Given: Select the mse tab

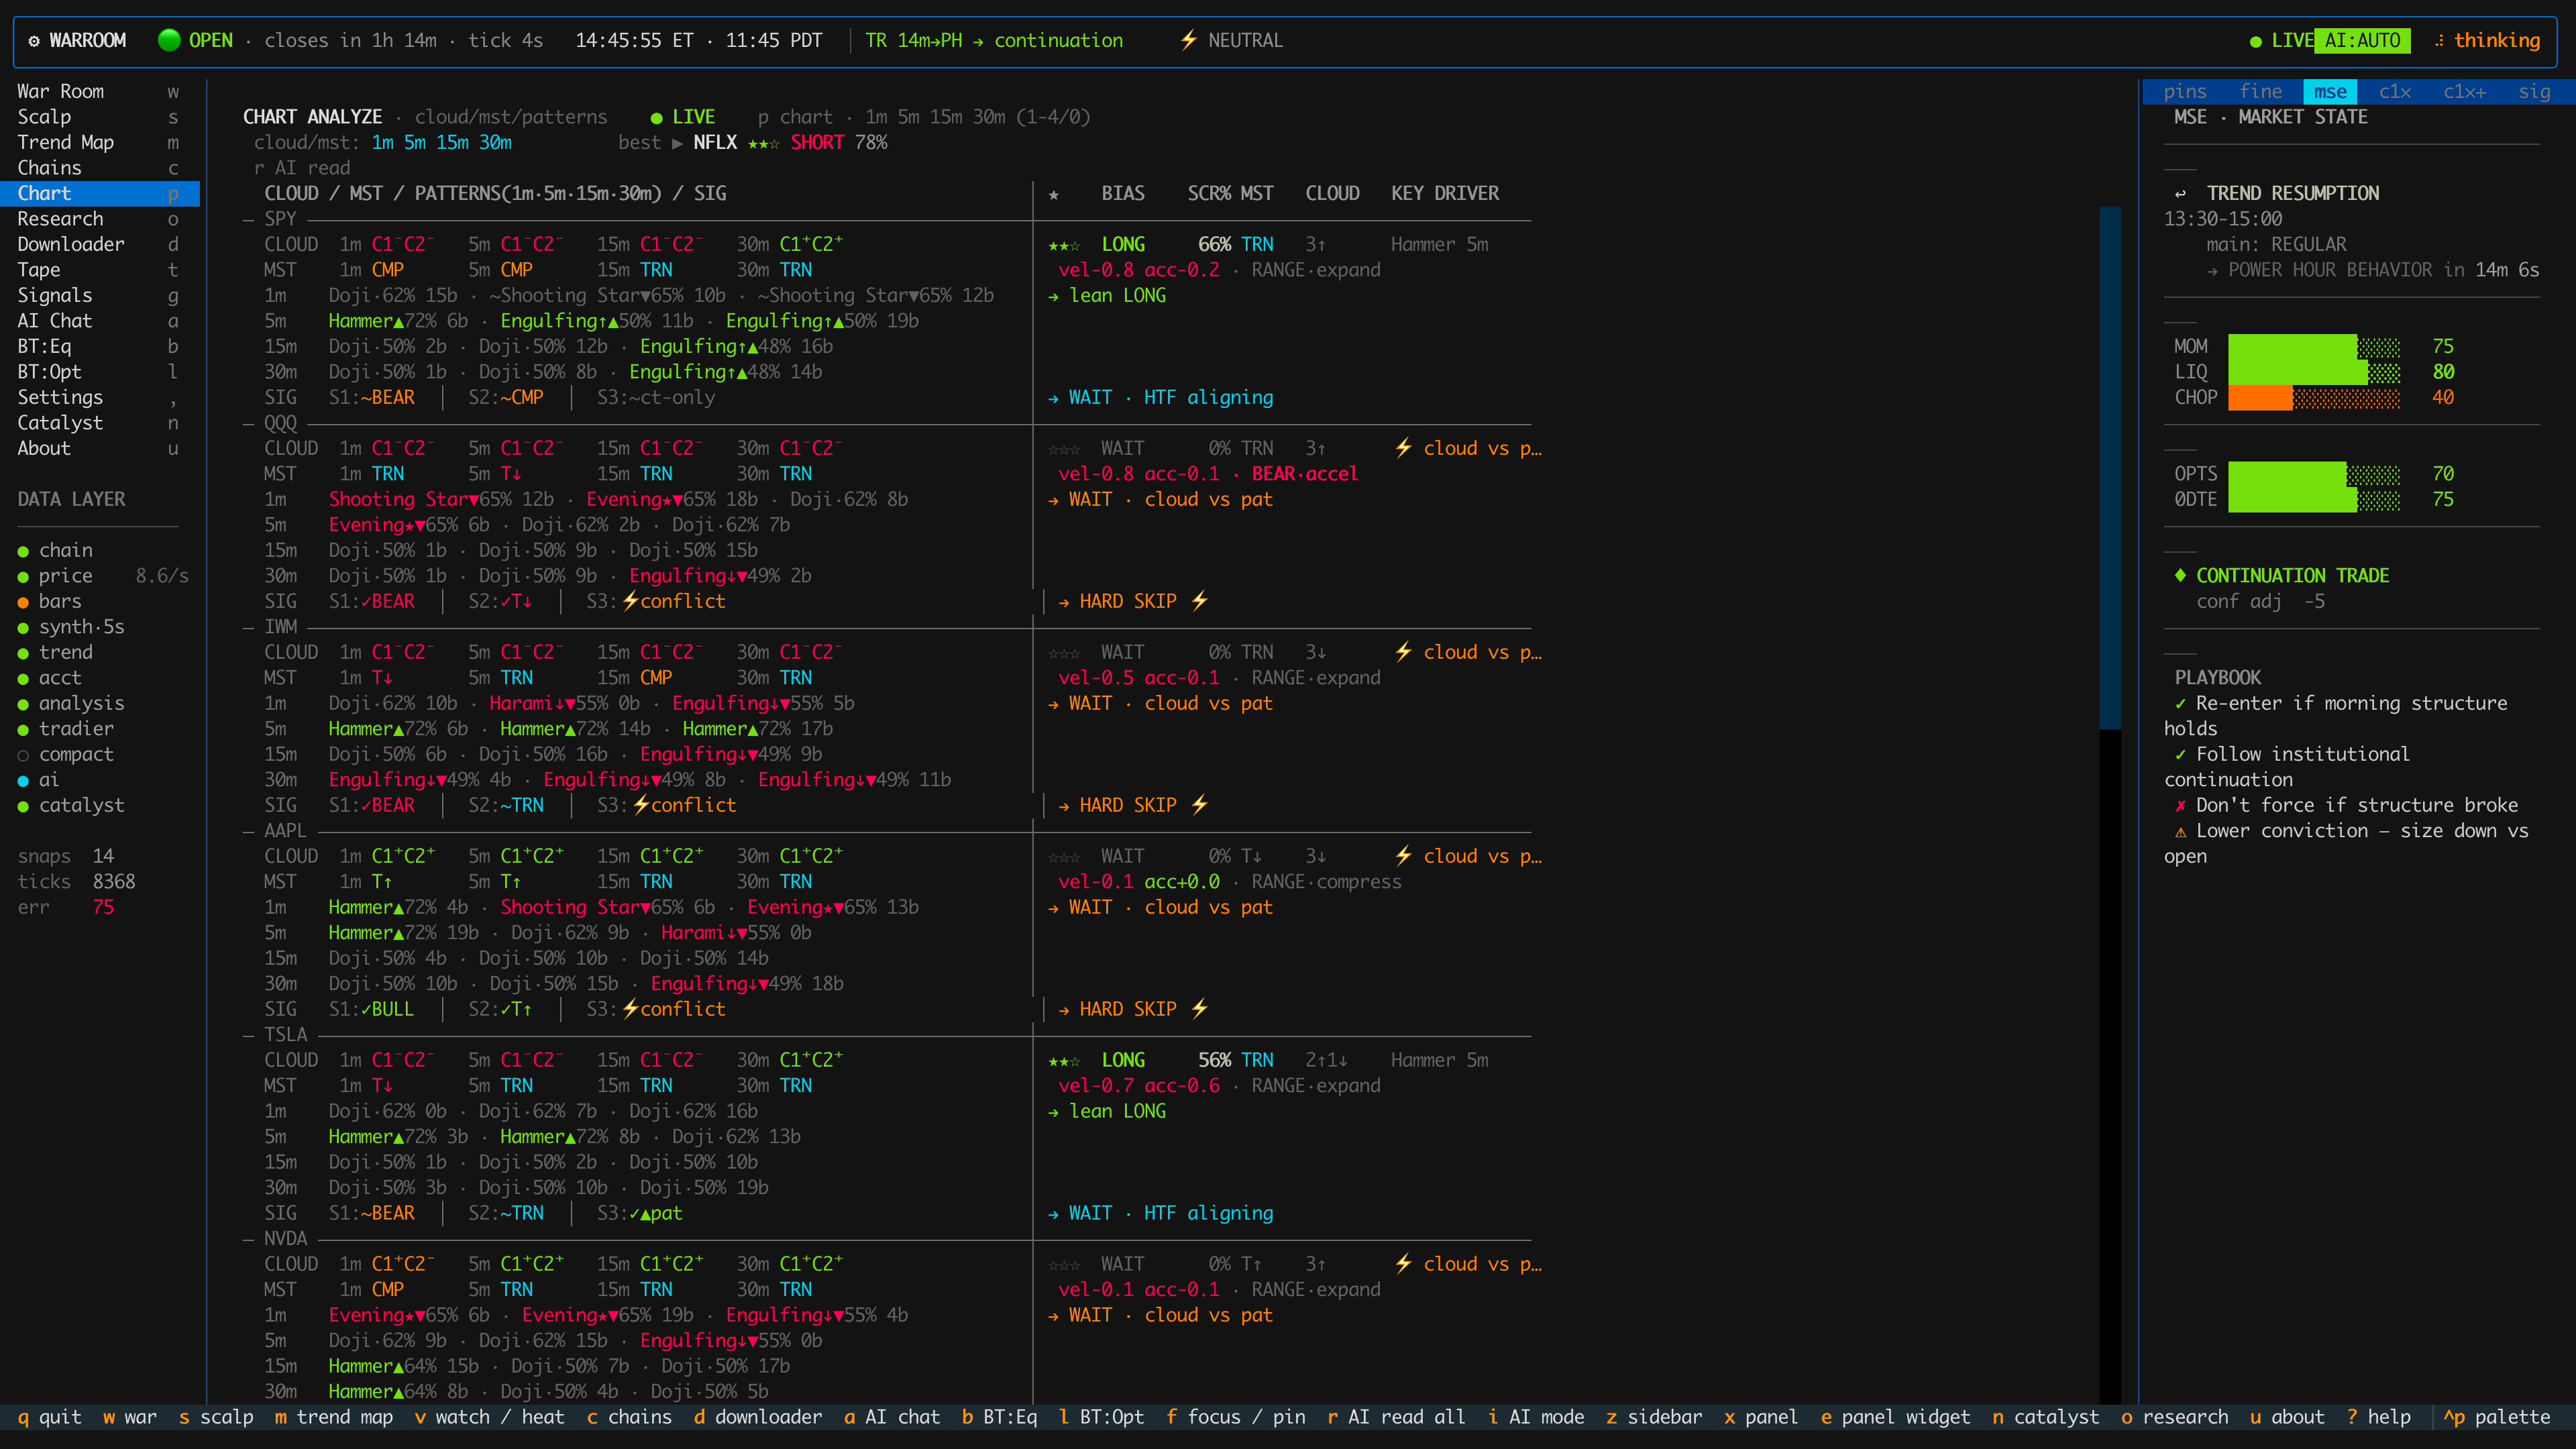Looking at the screenshot, I should coord(2330,92).
